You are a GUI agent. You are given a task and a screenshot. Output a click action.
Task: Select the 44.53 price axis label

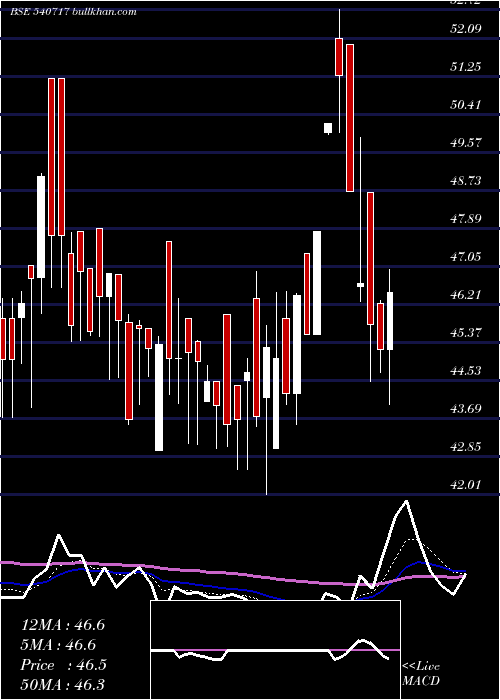click(466, 371)
